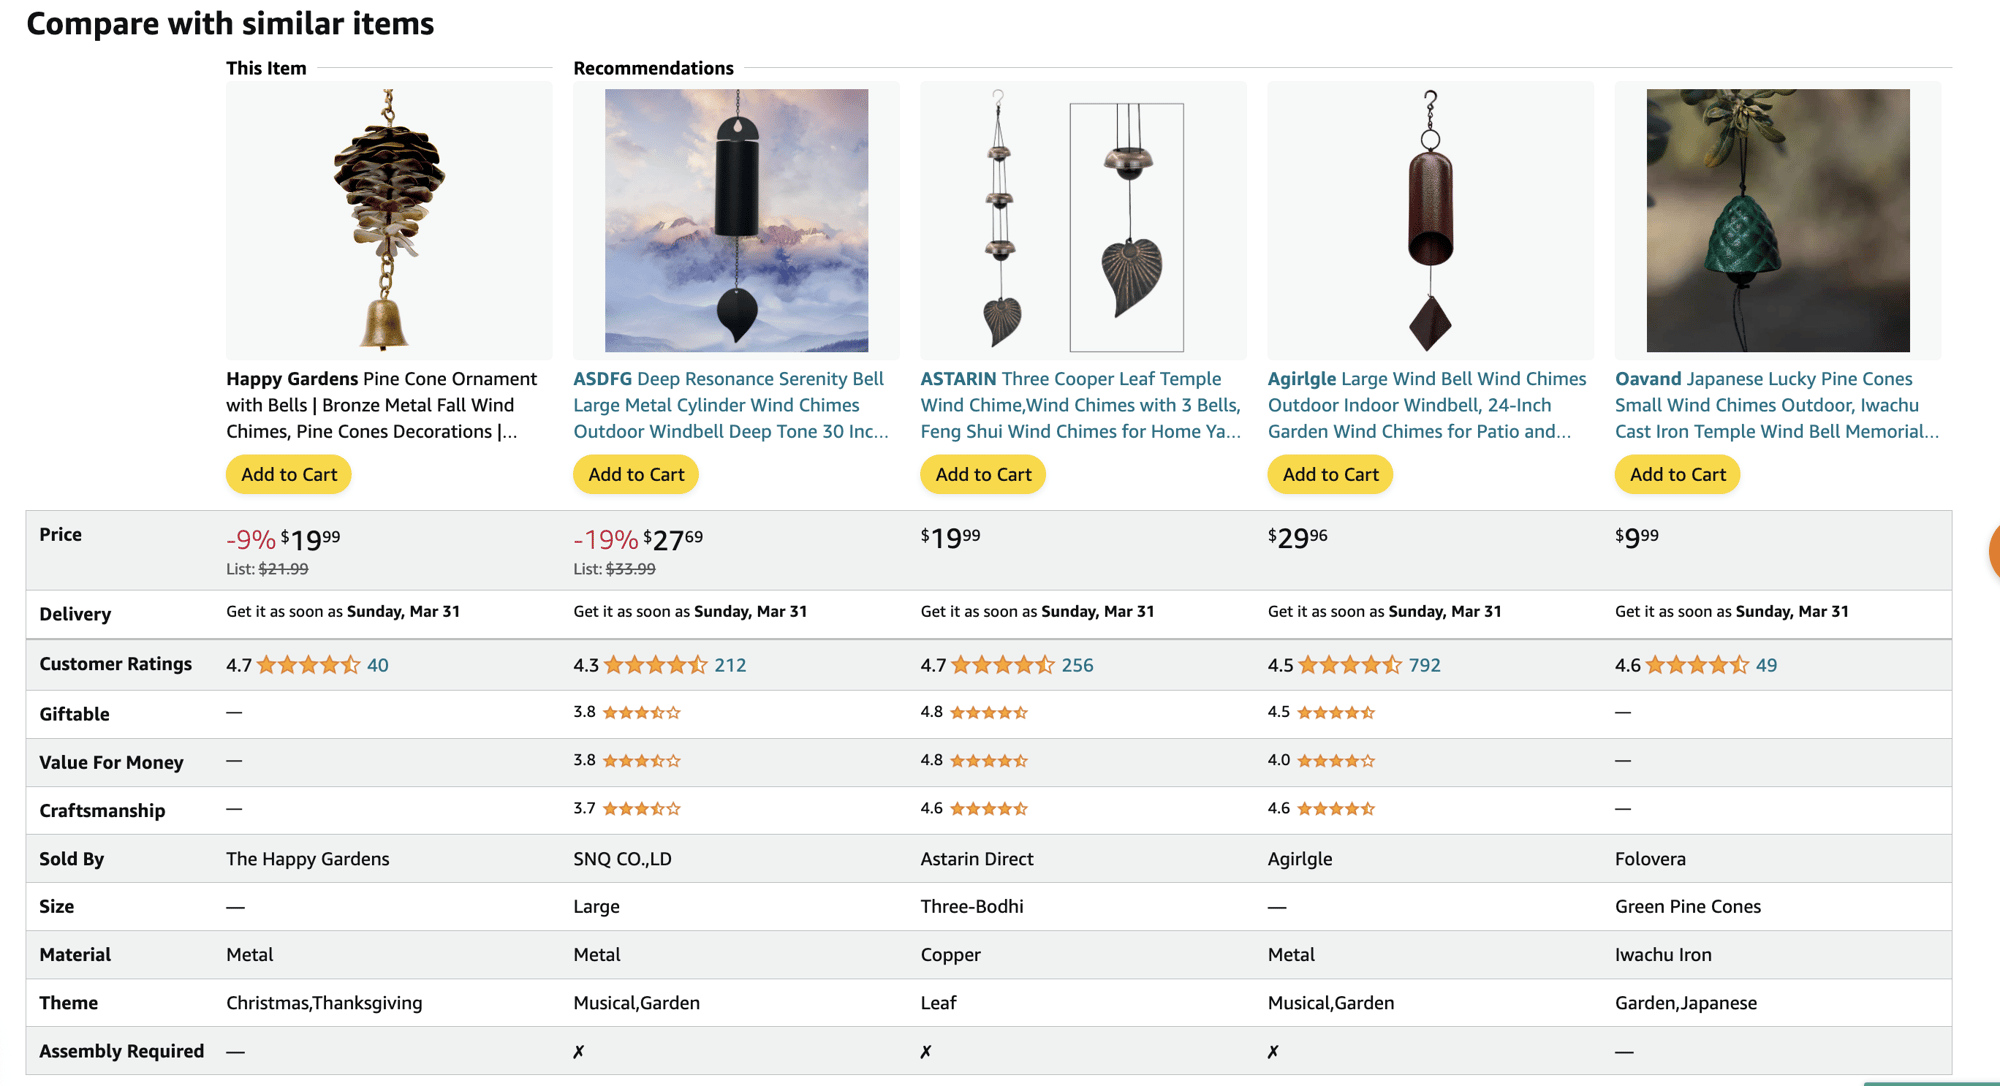Viewport: 2000px width, 1086px height.
Task: Add Agirlgle Wind Bell to cart
Action: (1330, 474)
